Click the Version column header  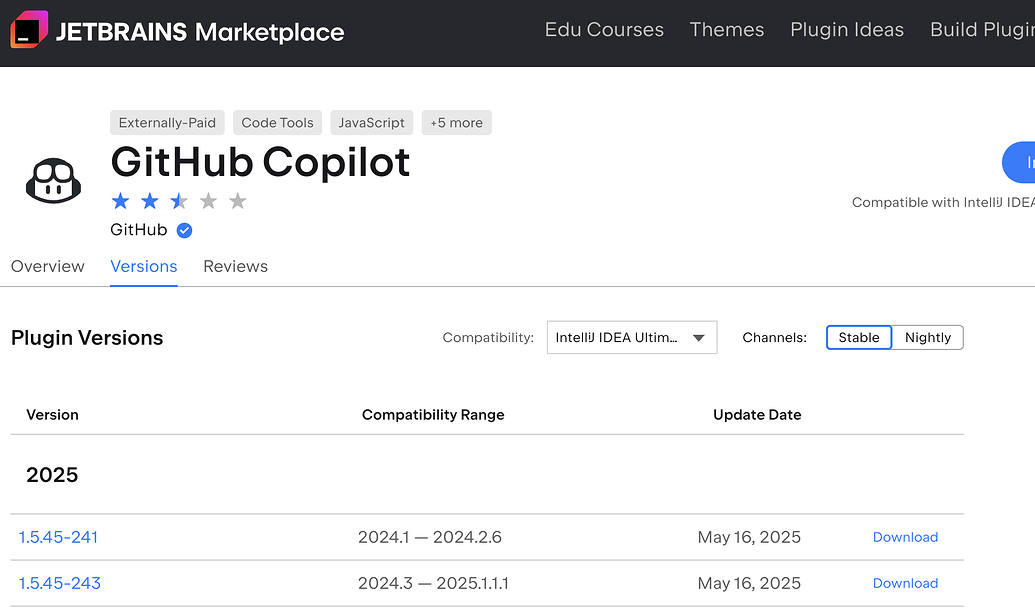52,414
